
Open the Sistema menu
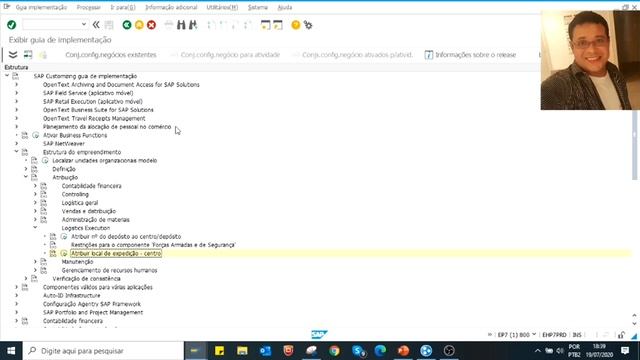(258, 7)
